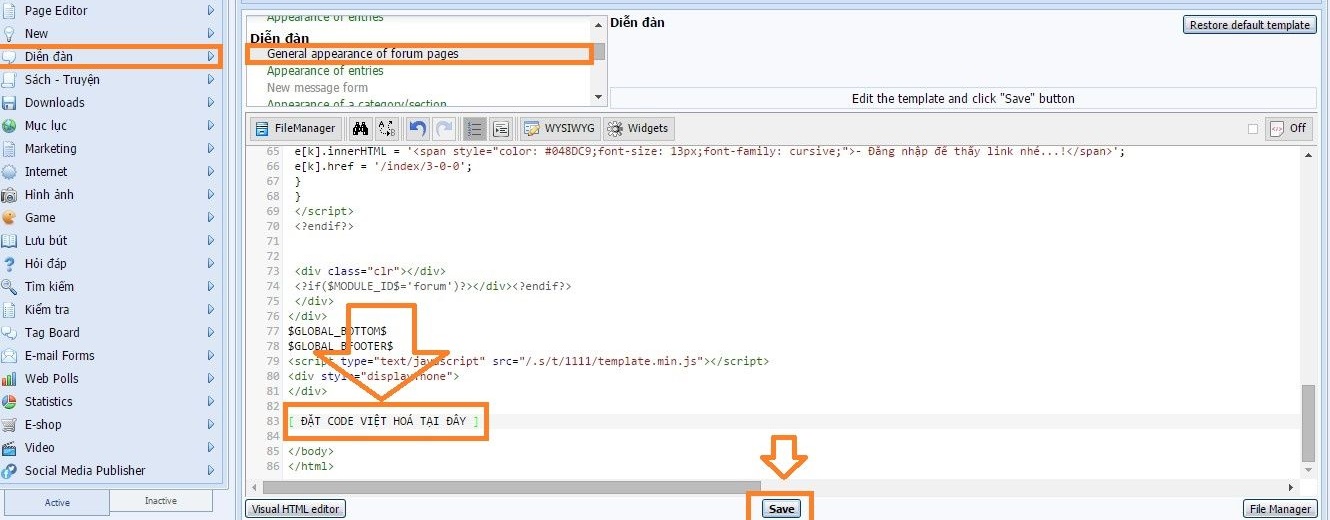Redo the last undone edit

pyautogui.click(x=445, y=129)
